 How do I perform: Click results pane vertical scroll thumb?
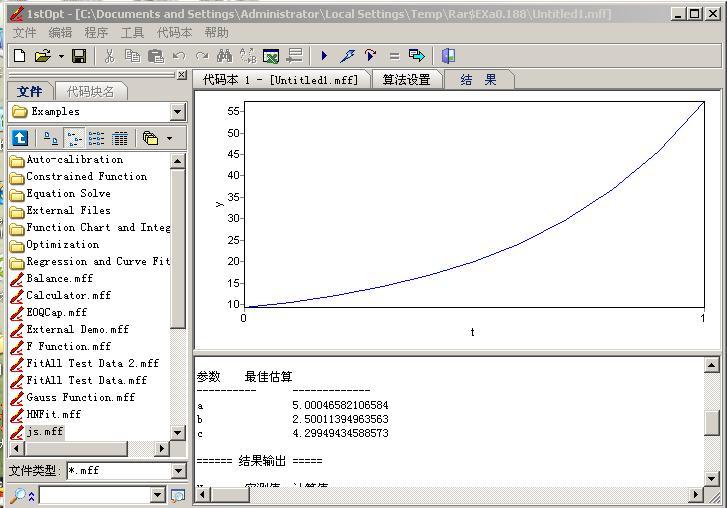pos(711,423)
